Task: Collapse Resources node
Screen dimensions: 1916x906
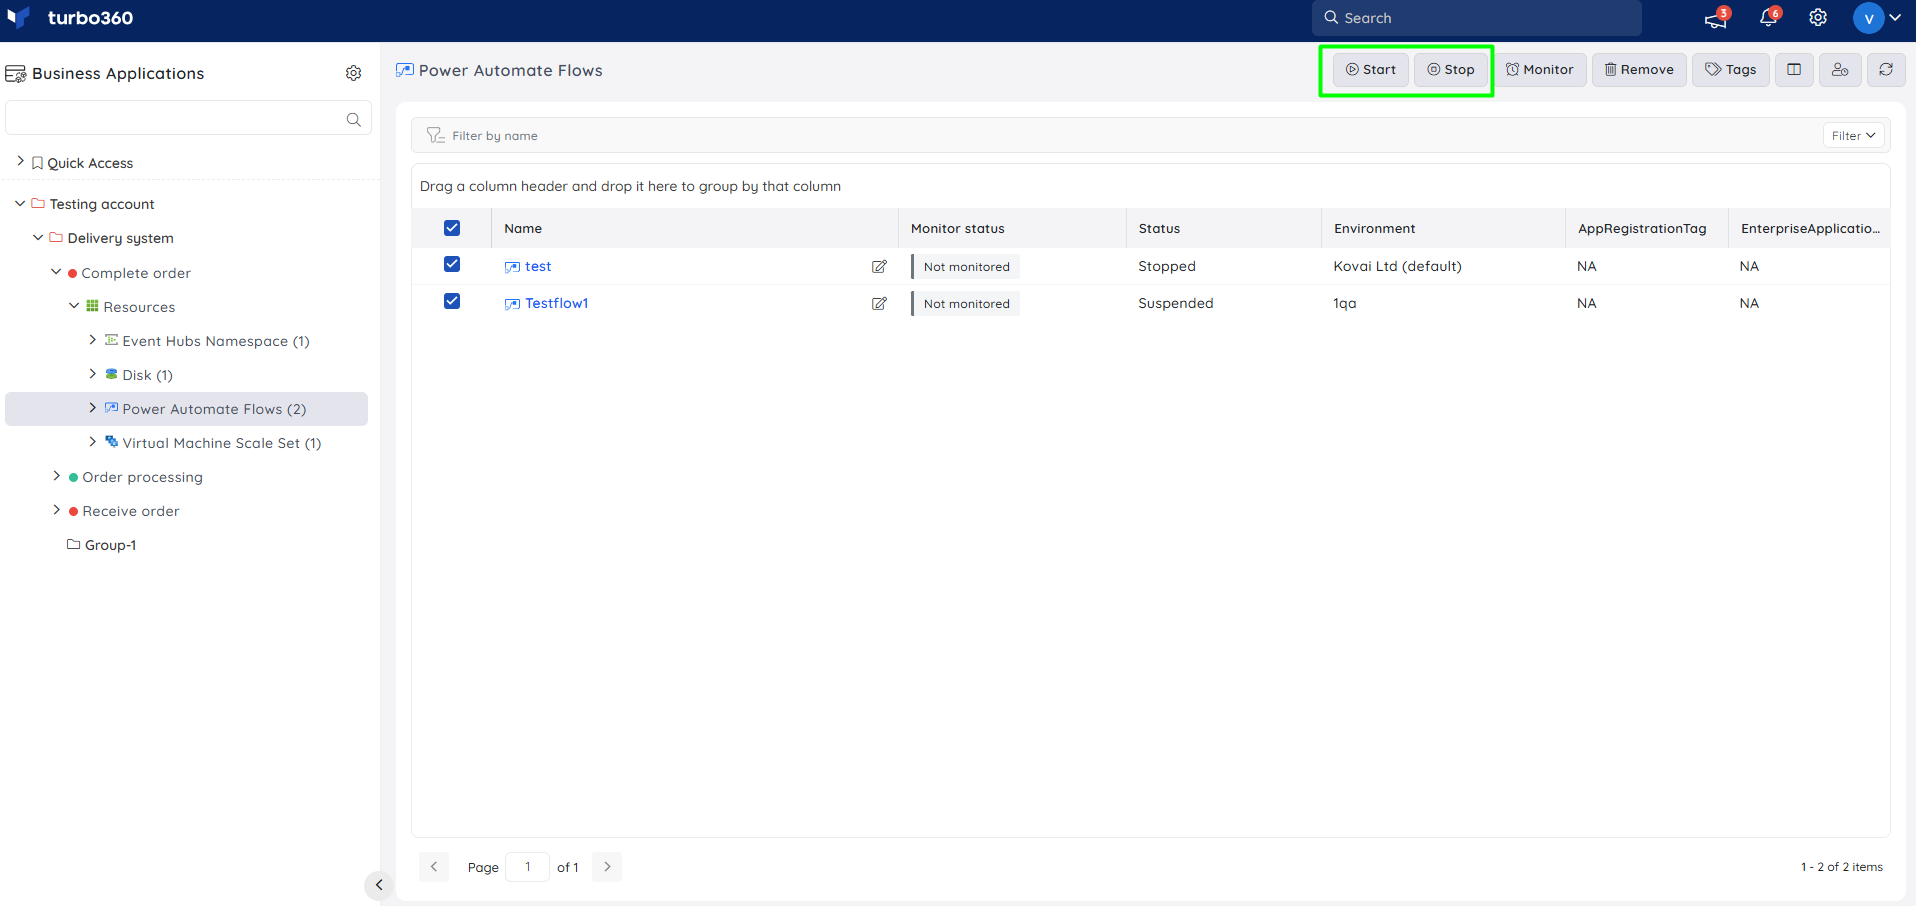Action: [74, 305]
